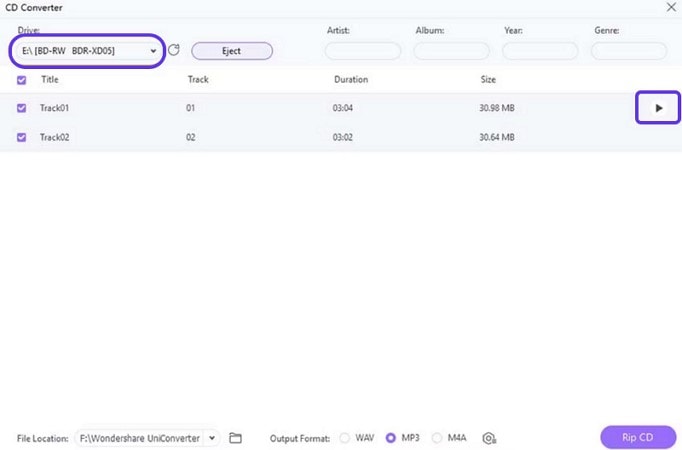The image size is (682, 450).
Task: Uncheck Track02 checkbox
Action: [21, 137]
